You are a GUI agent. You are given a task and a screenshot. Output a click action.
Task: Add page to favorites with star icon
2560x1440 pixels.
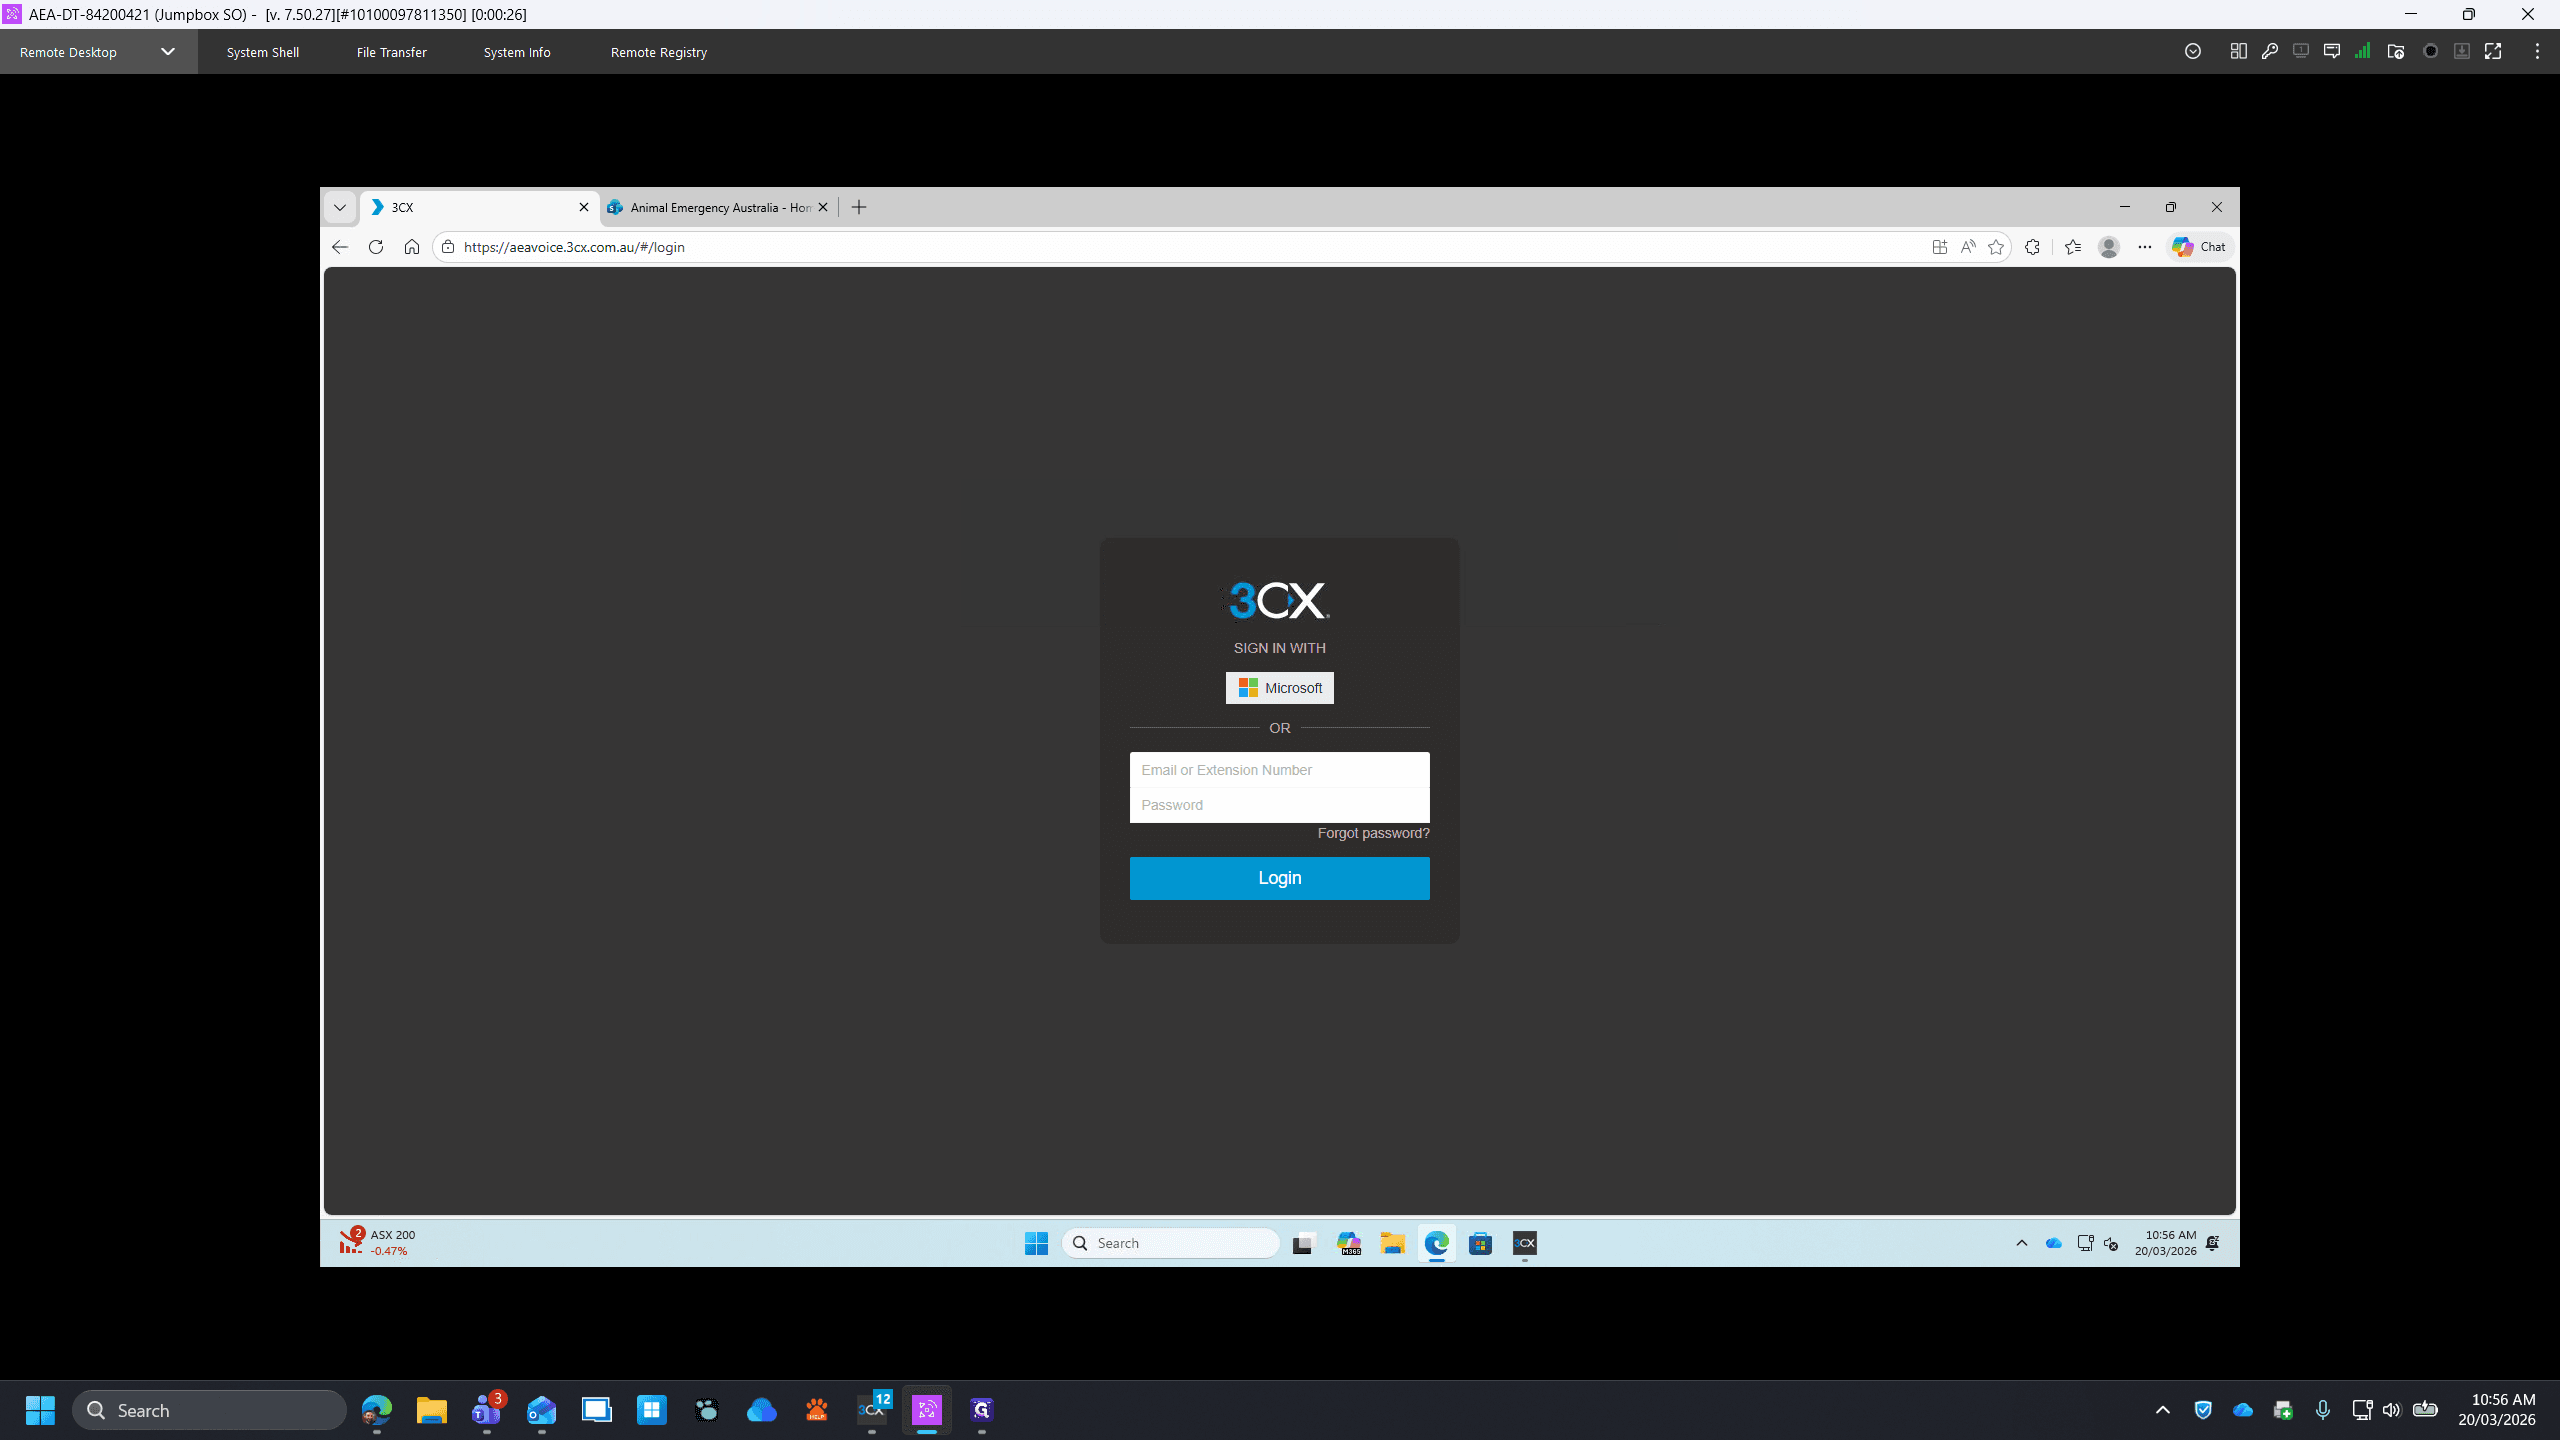click(1996, 247)
